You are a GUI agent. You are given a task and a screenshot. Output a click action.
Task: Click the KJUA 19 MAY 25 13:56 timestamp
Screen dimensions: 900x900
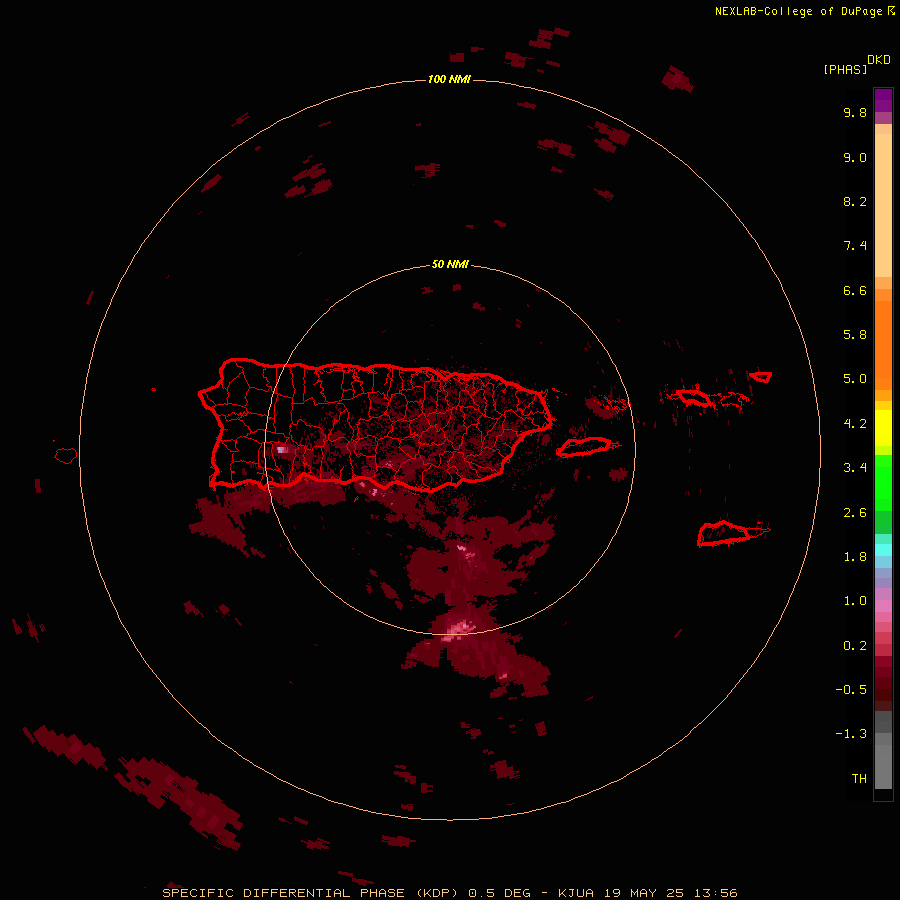(x=647, y=893)
